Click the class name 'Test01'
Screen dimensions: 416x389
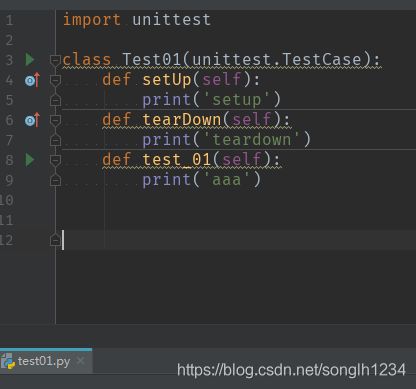(x=152, y=60)
